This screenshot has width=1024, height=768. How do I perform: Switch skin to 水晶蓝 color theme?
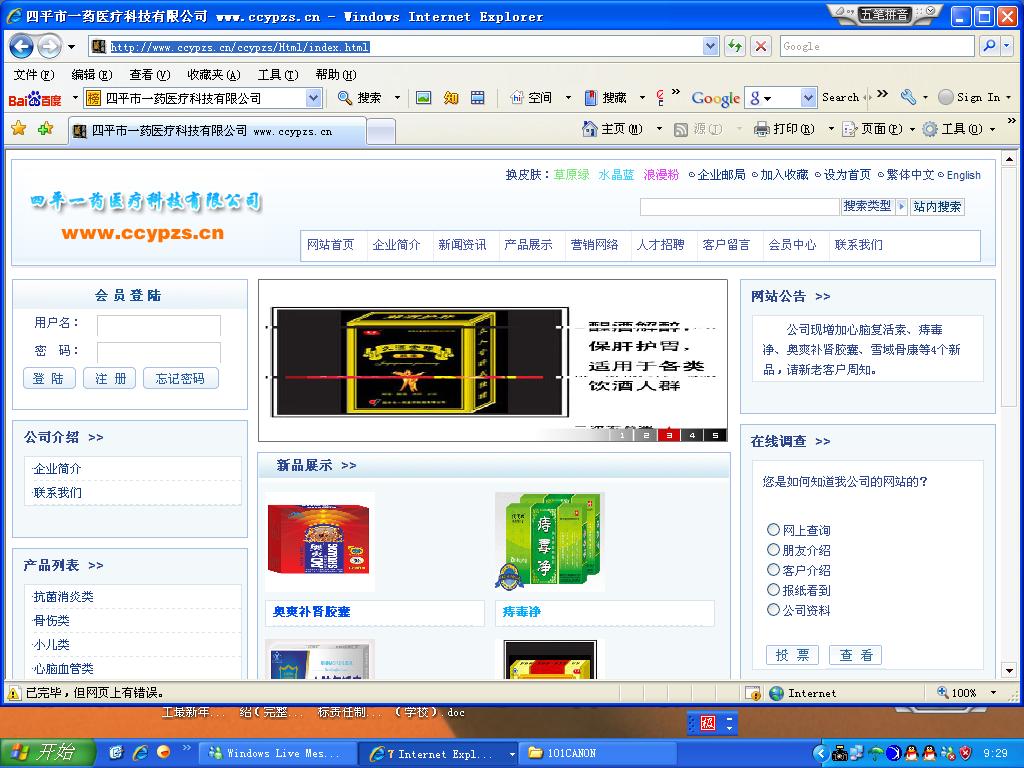[x=616, y=175]
